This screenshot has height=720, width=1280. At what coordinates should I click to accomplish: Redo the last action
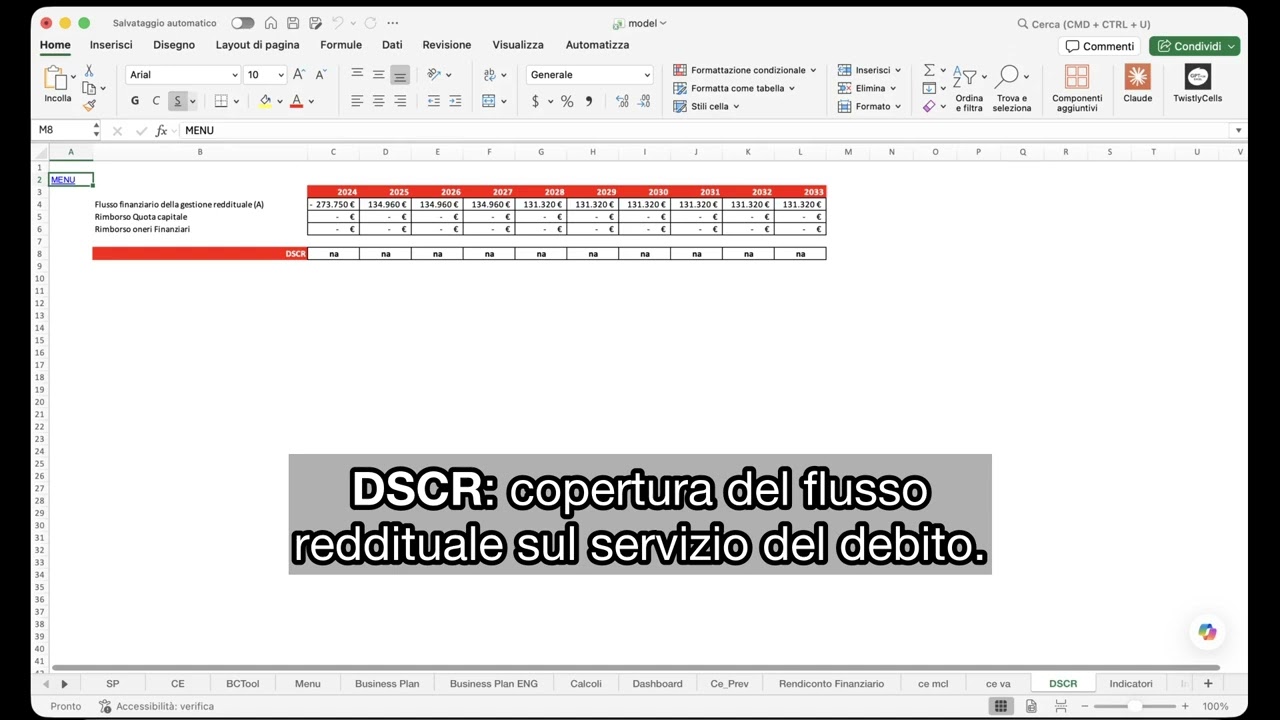[370, 23]
